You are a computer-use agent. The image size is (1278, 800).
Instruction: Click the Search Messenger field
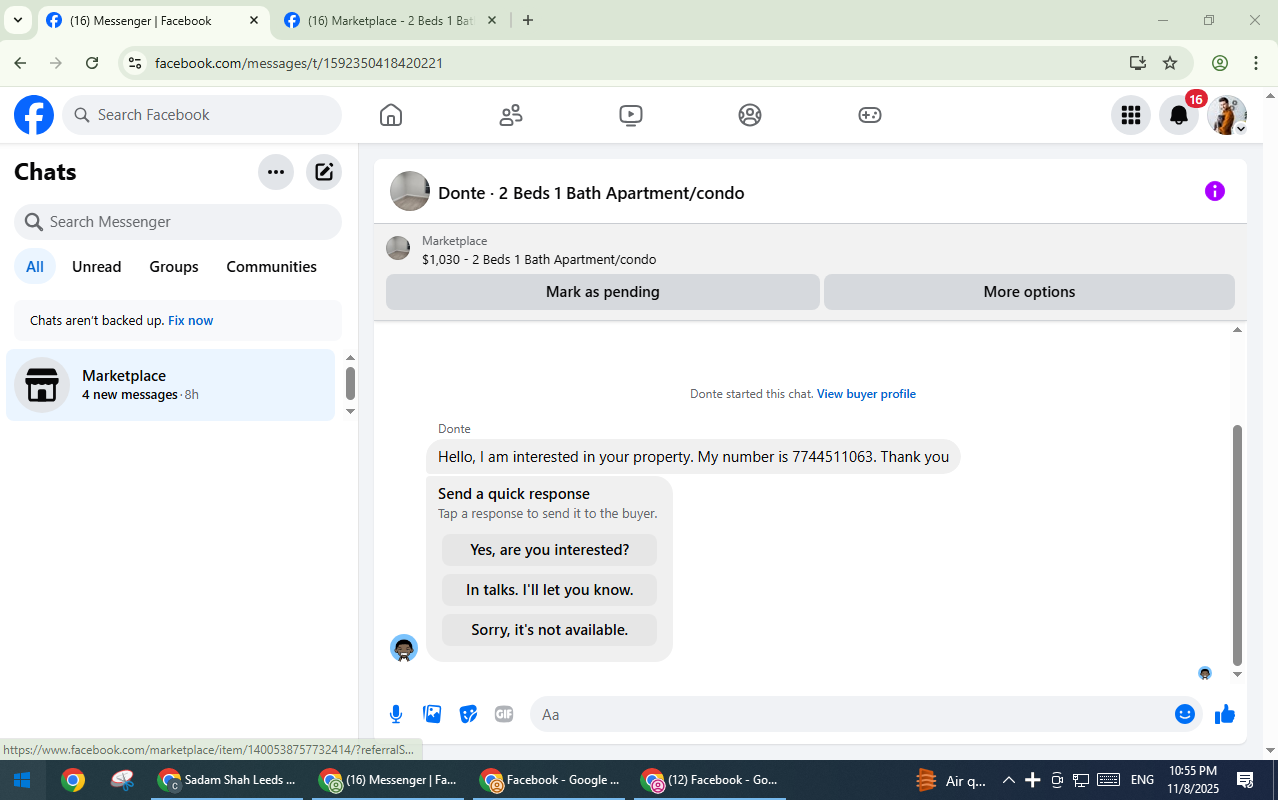178,222
